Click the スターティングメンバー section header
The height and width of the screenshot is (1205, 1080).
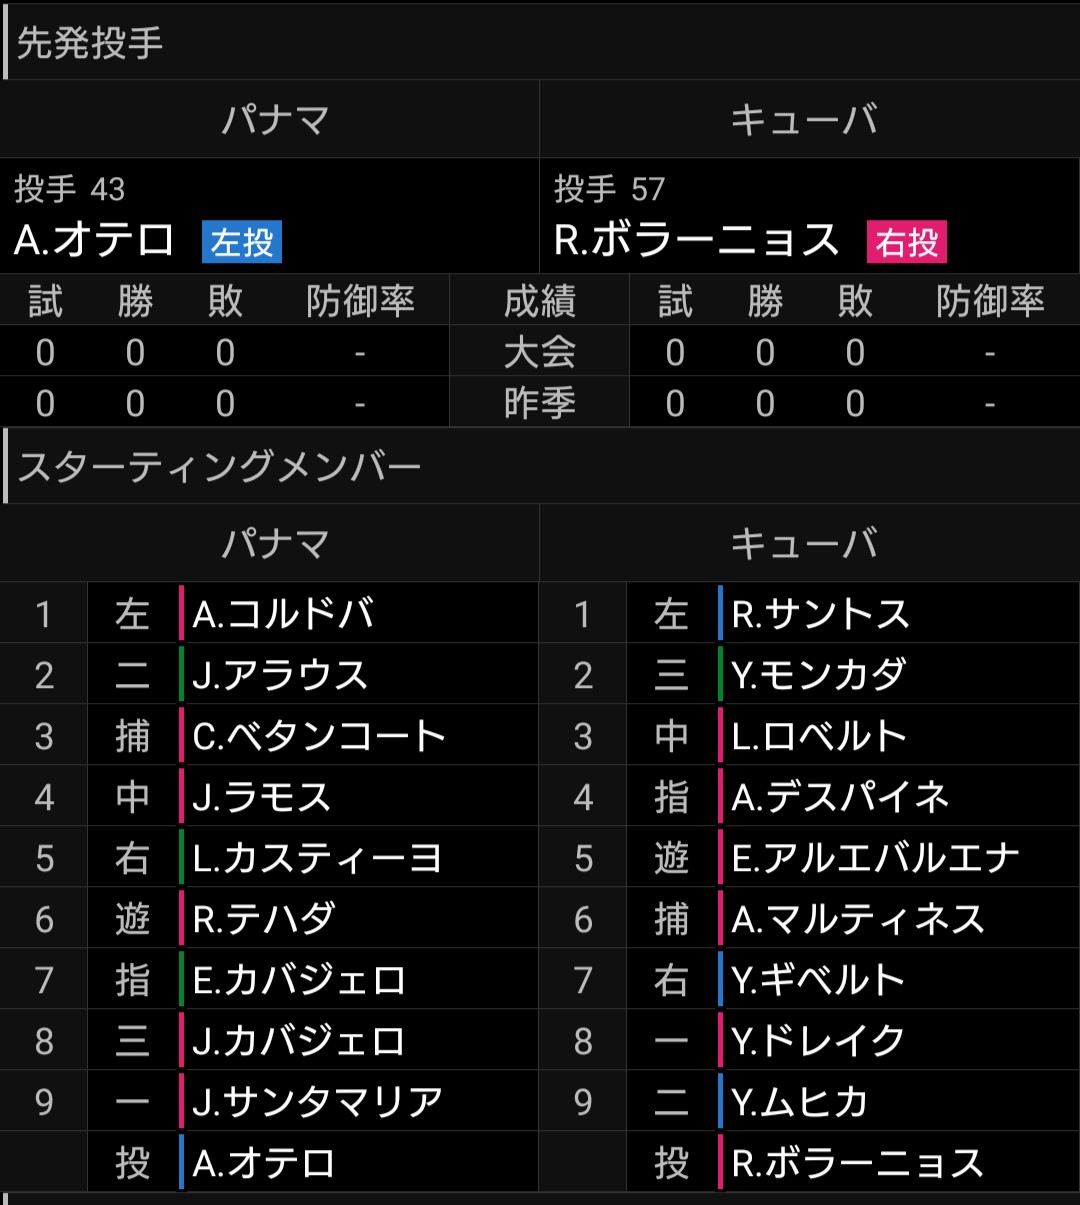[220, 466]
